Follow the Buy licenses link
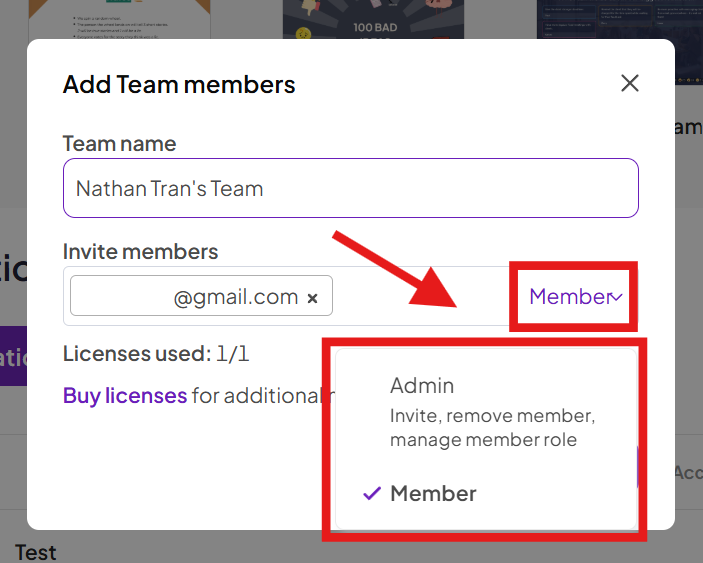 coord(125,395)
